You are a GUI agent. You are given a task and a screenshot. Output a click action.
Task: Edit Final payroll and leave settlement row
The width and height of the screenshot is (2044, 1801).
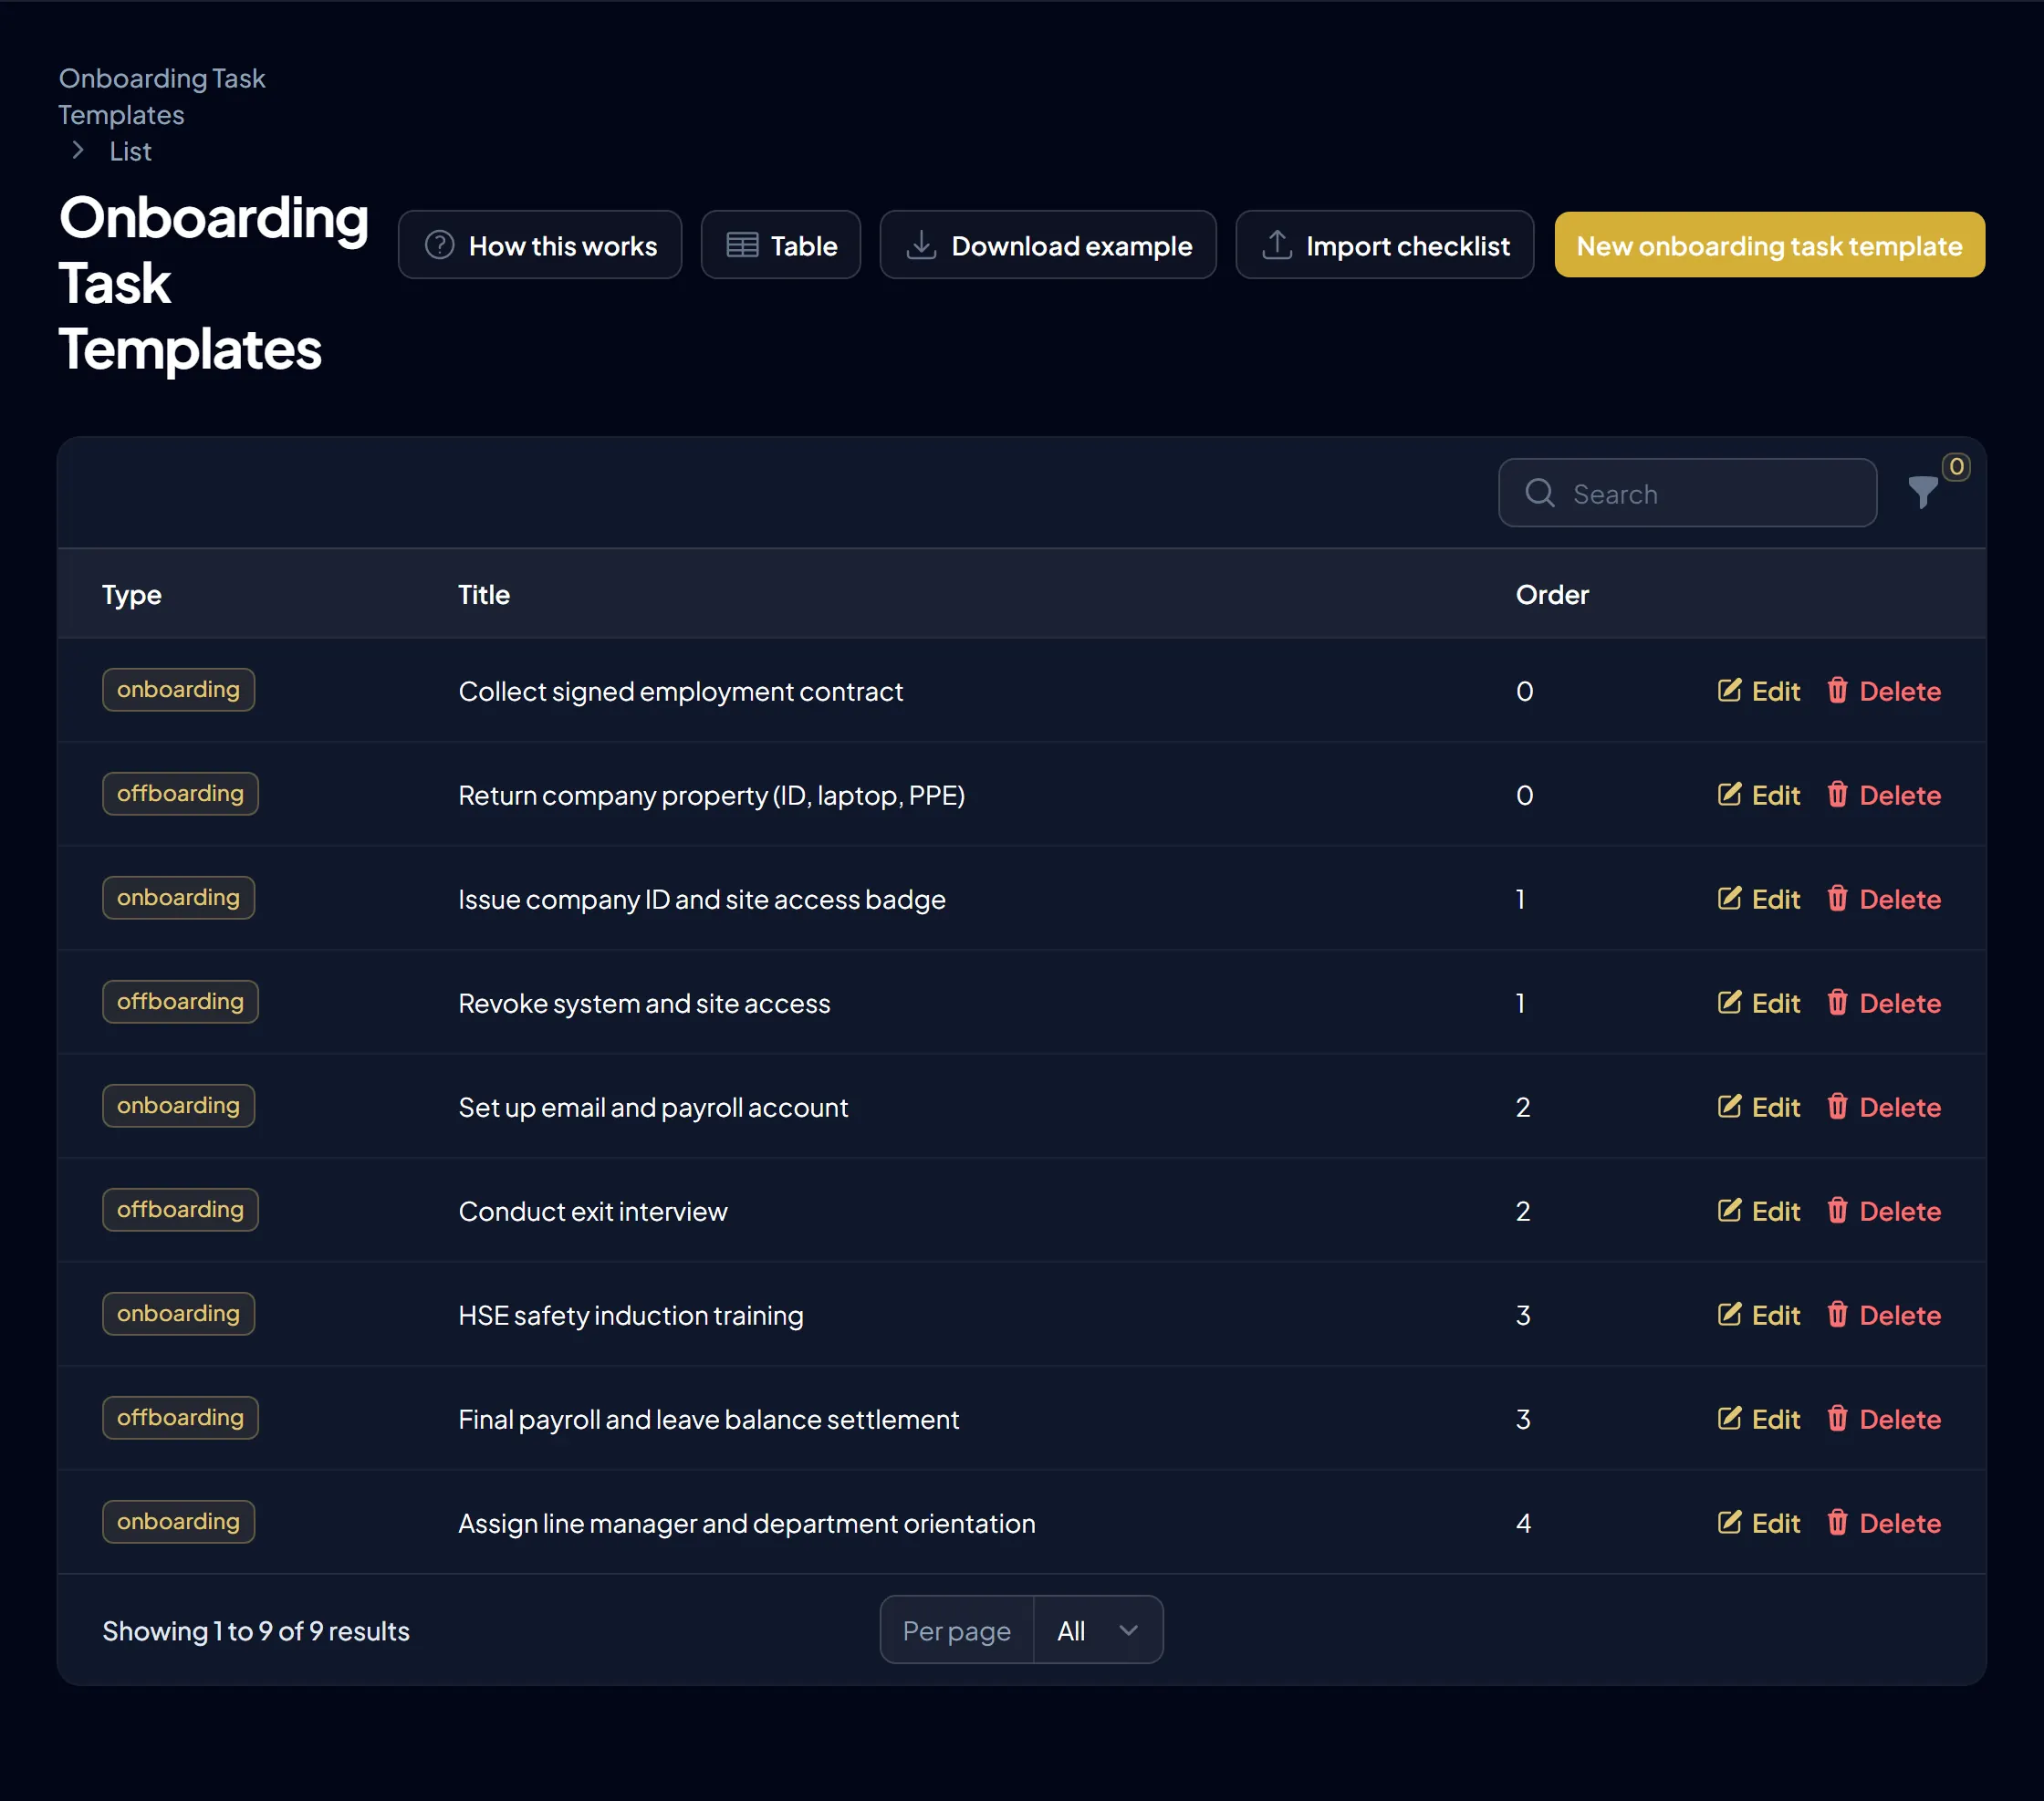pyautogui.click(x=1758, y=1419)
